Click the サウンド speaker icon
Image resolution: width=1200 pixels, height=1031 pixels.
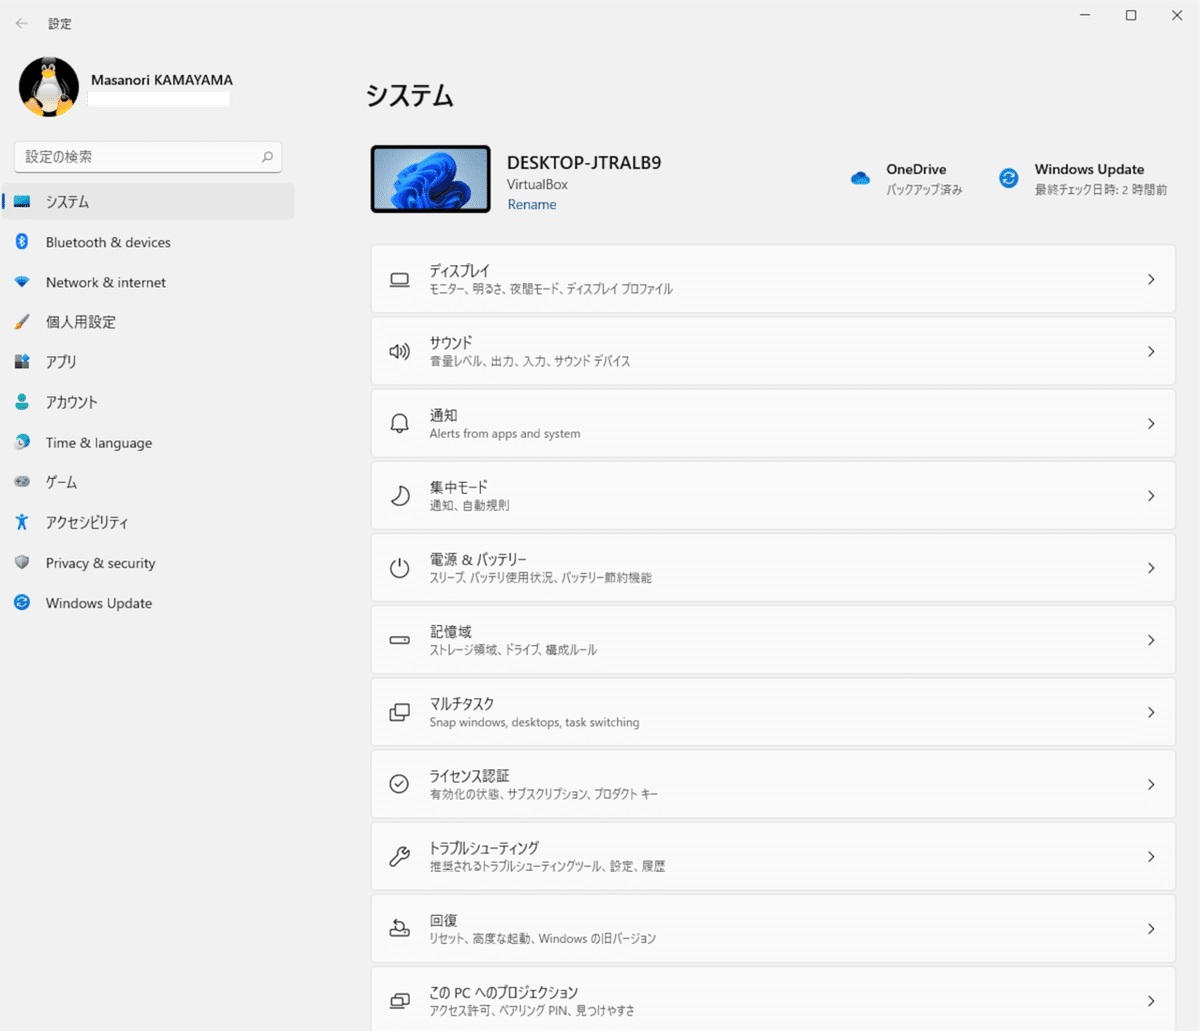click(399, 352)
